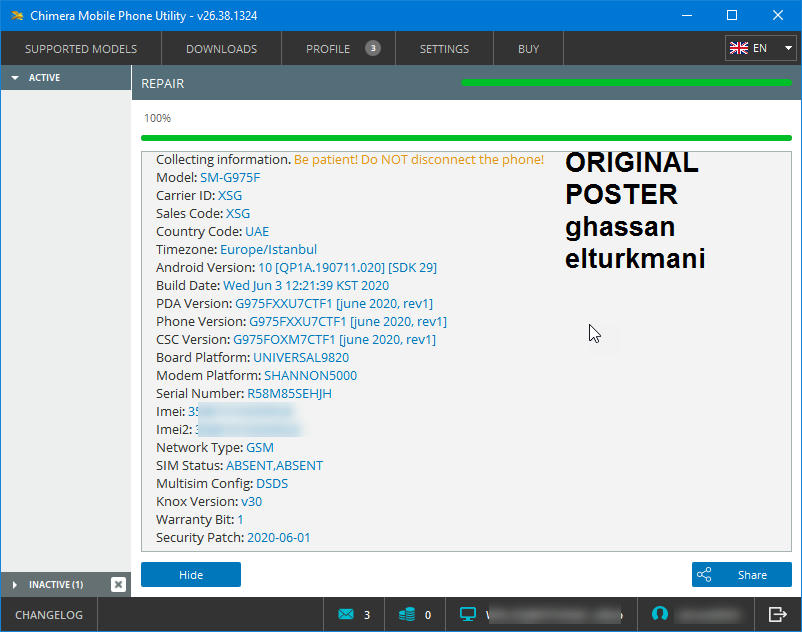
Task: Open the messages envelope icon
Action: click(346, 615)
